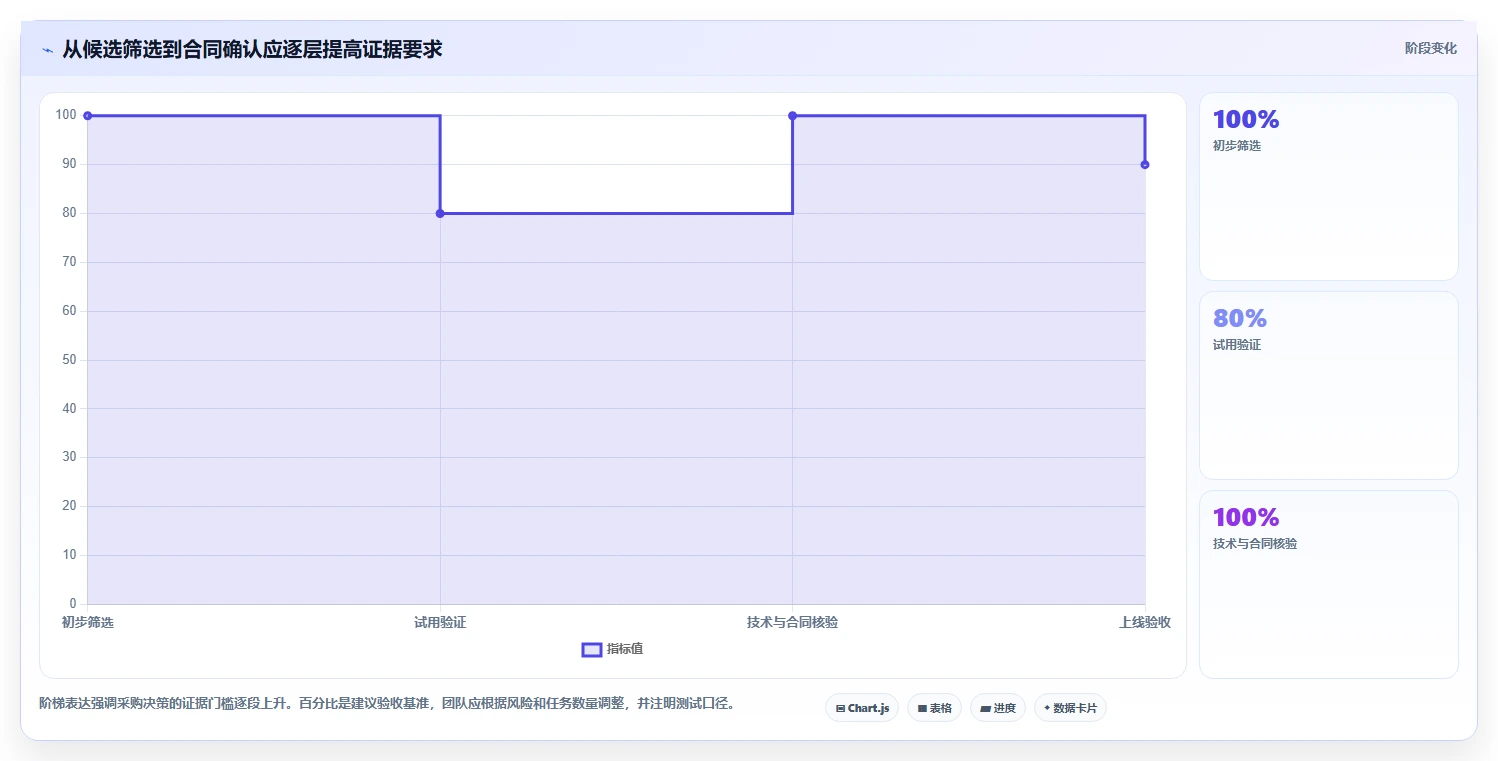Select the 进度 tag chip
Viewport: 1498px width, 761px height.
click(998, 708)
